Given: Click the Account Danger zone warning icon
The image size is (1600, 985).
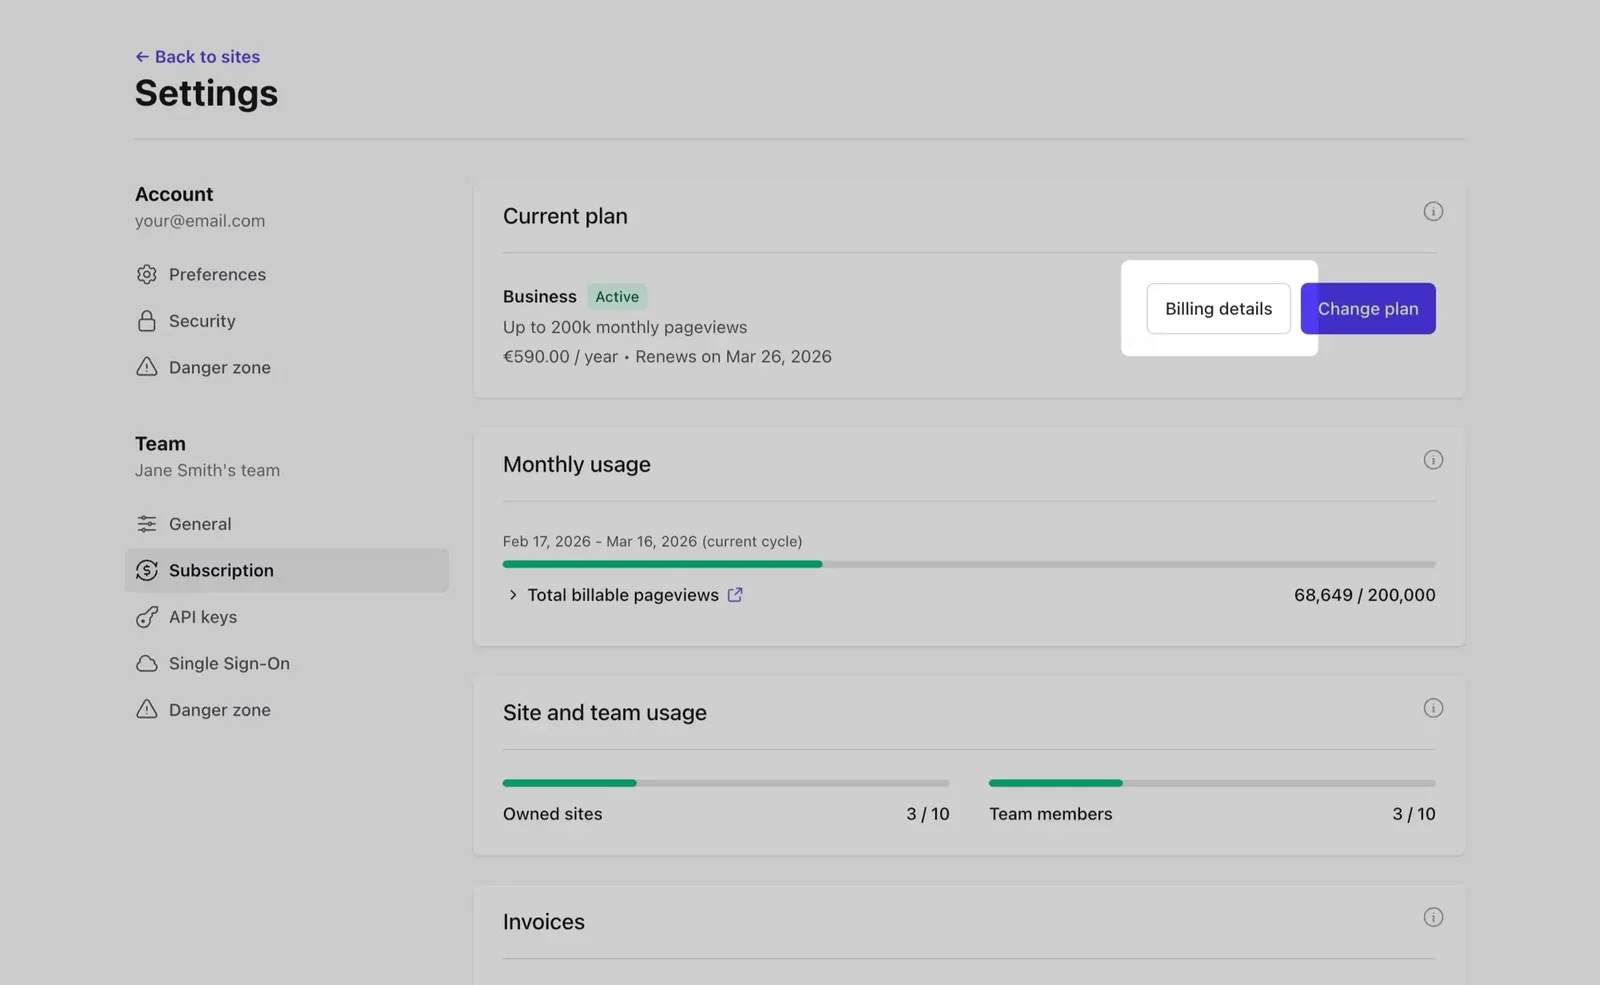Looking at the screenshot, I should 146,367.
